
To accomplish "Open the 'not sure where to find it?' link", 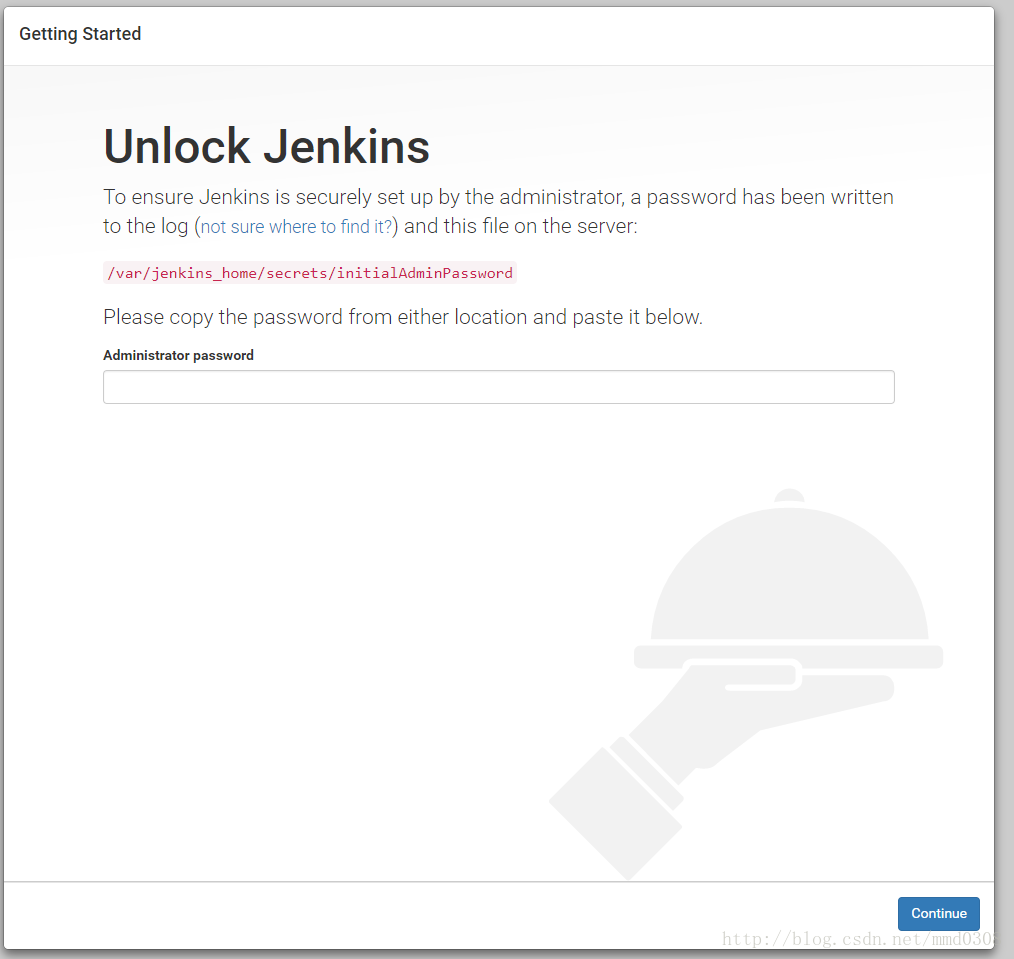I will coord(296,227).
